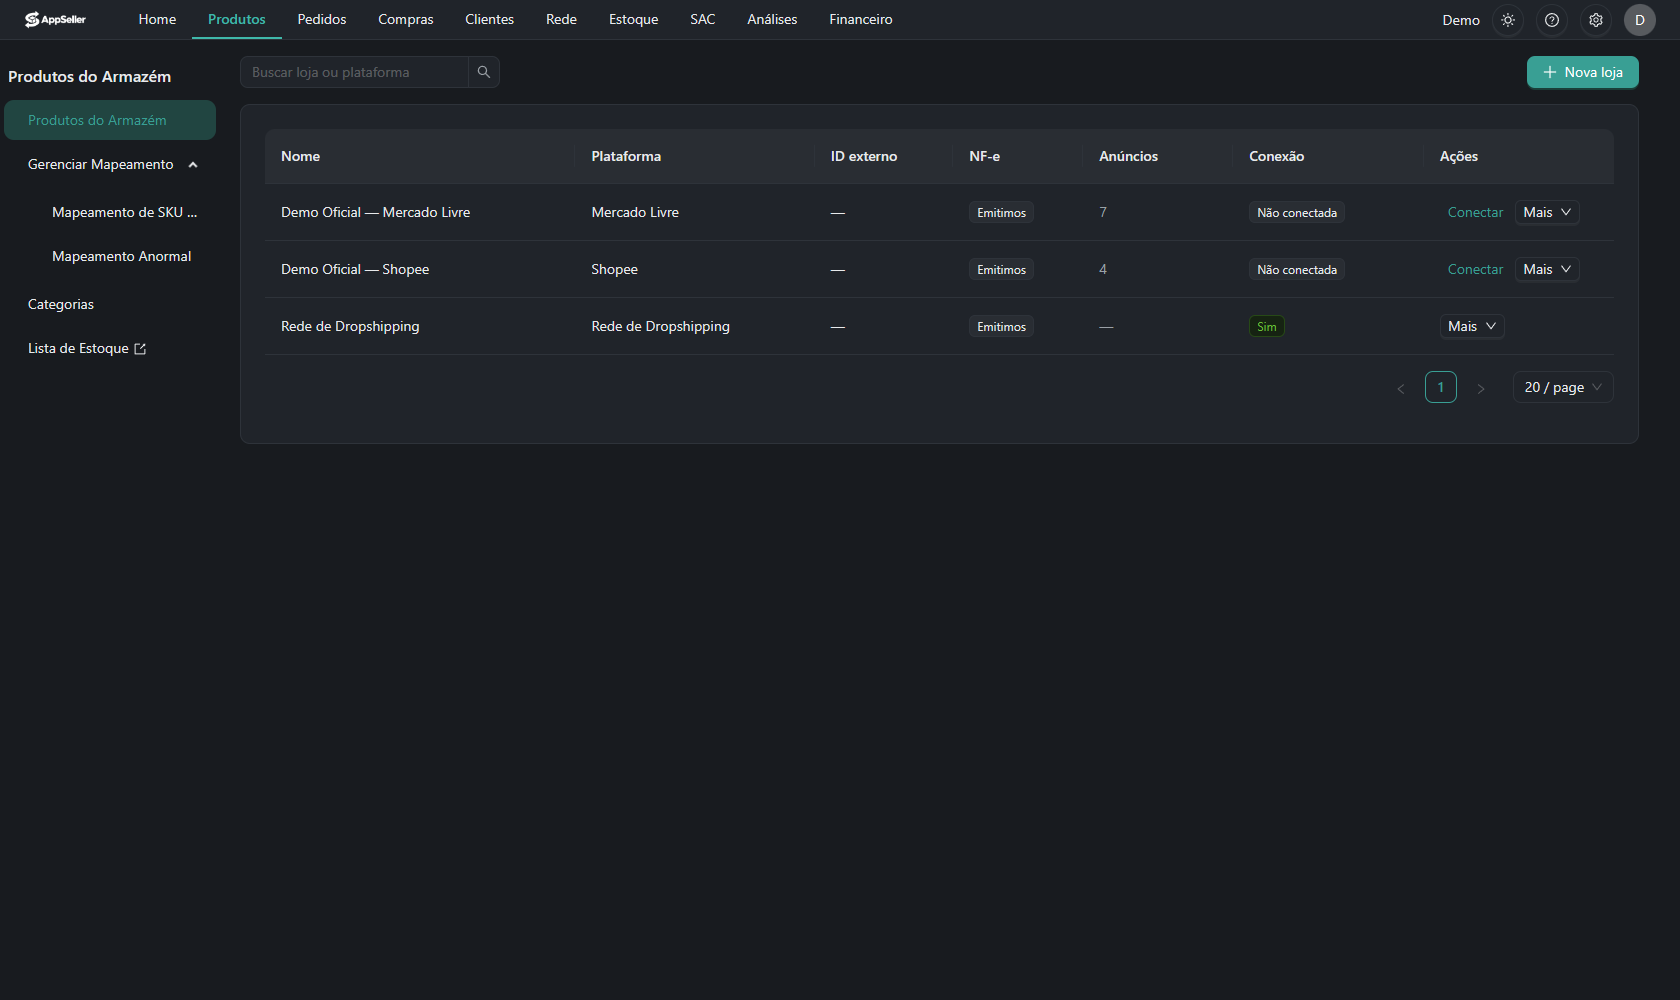
Task: Open the Compras menu
Action: (x=406, y=19)
